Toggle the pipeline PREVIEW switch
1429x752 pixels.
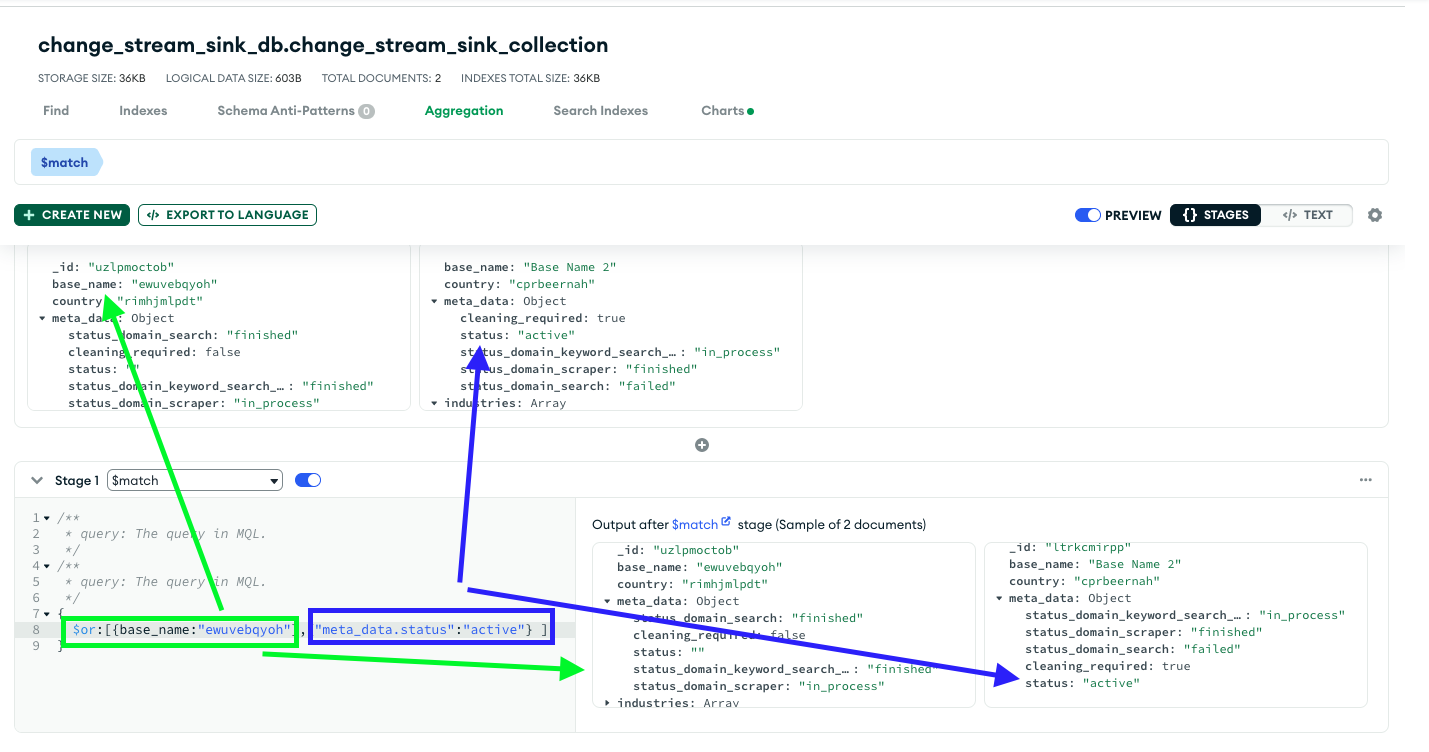click(1087, 215)
